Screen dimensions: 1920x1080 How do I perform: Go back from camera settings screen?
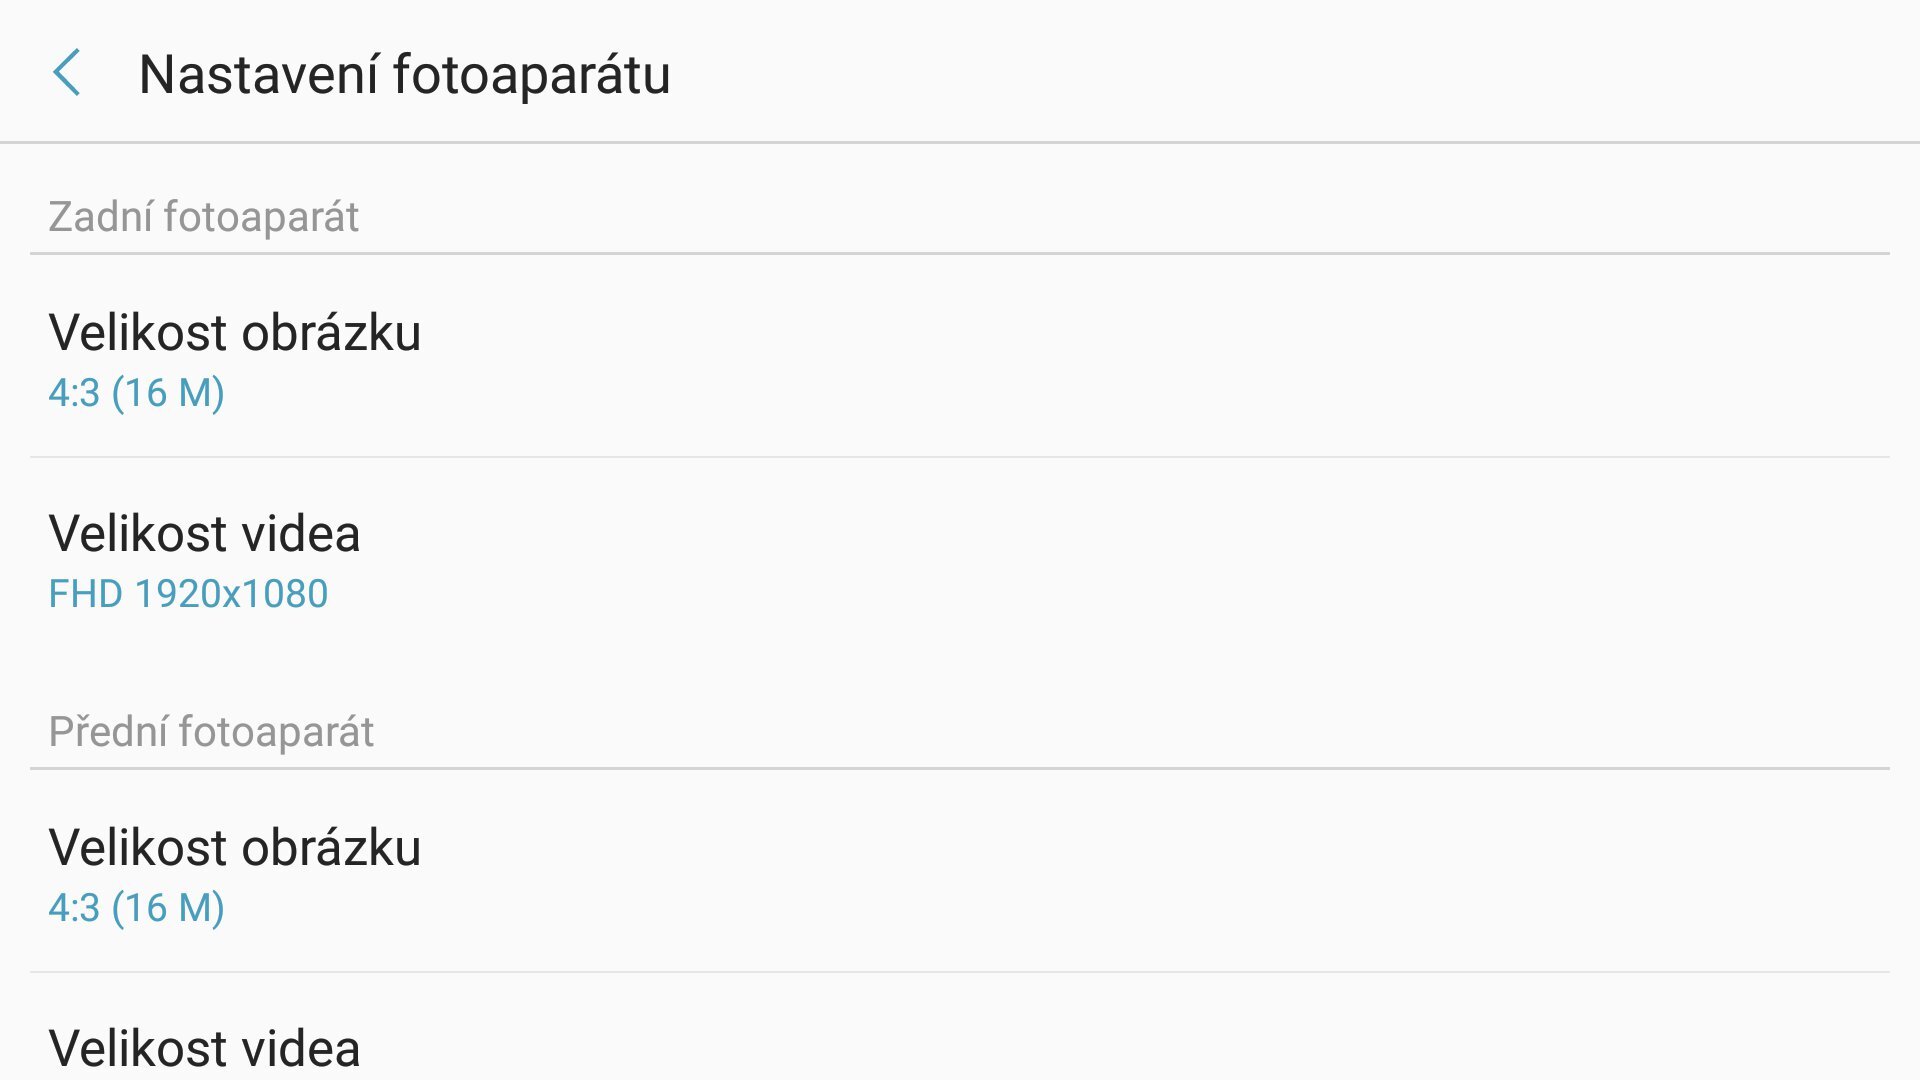click(67, 73)
